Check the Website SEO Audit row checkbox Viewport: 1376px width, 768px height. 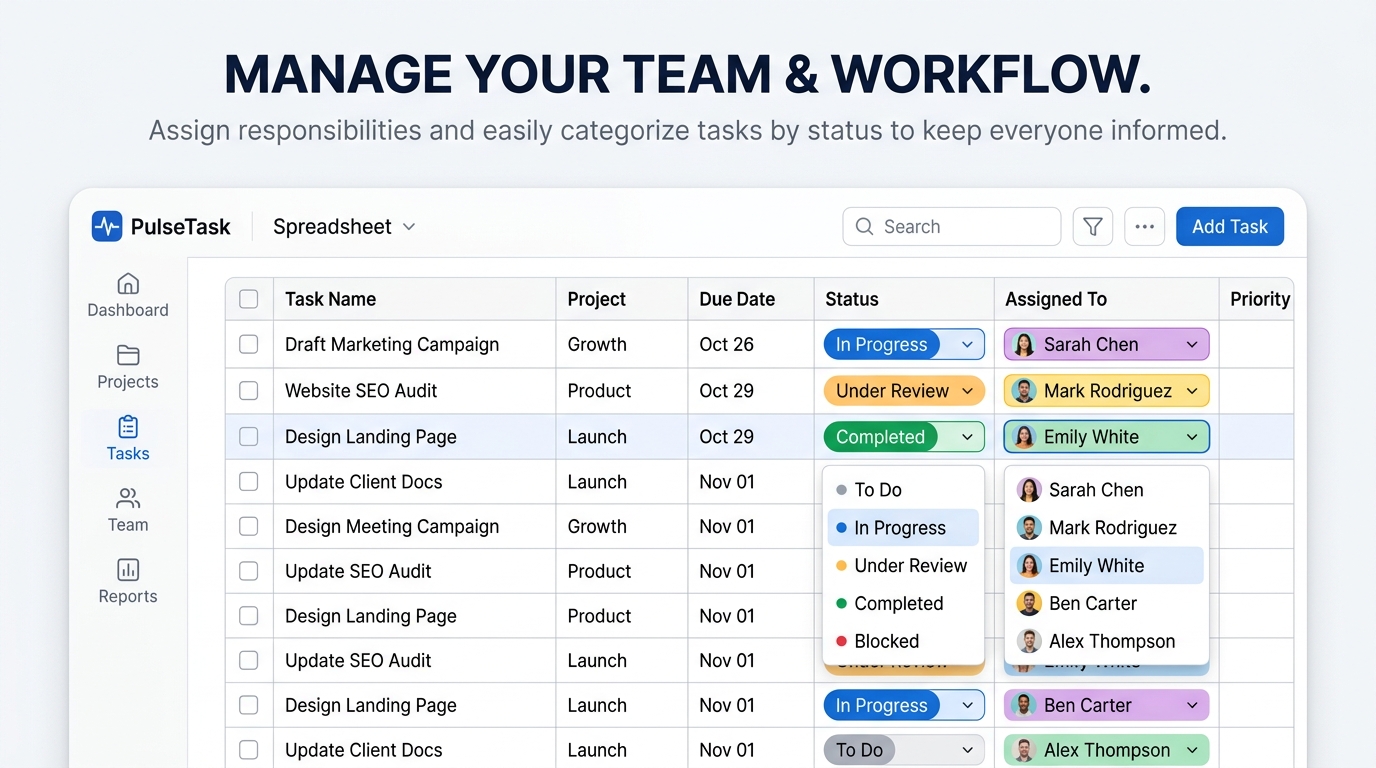point(249,391)
